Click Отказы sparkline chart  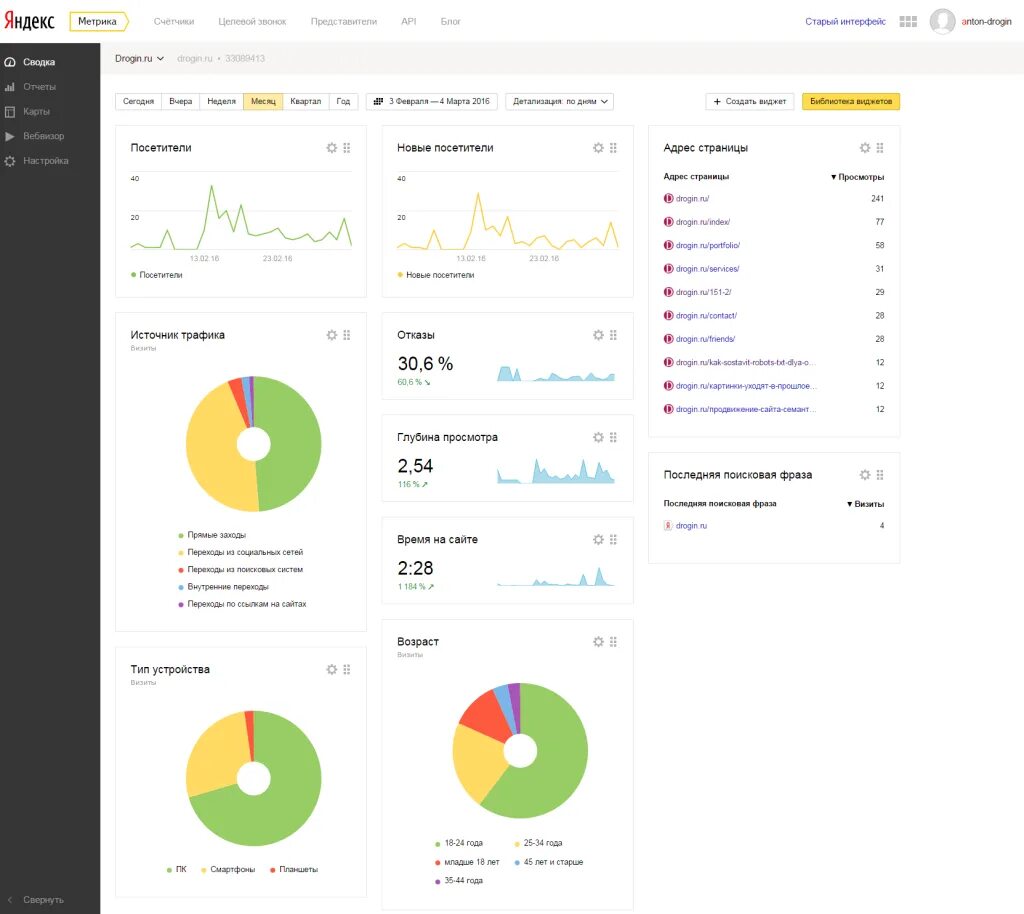(x=556, y=373)
